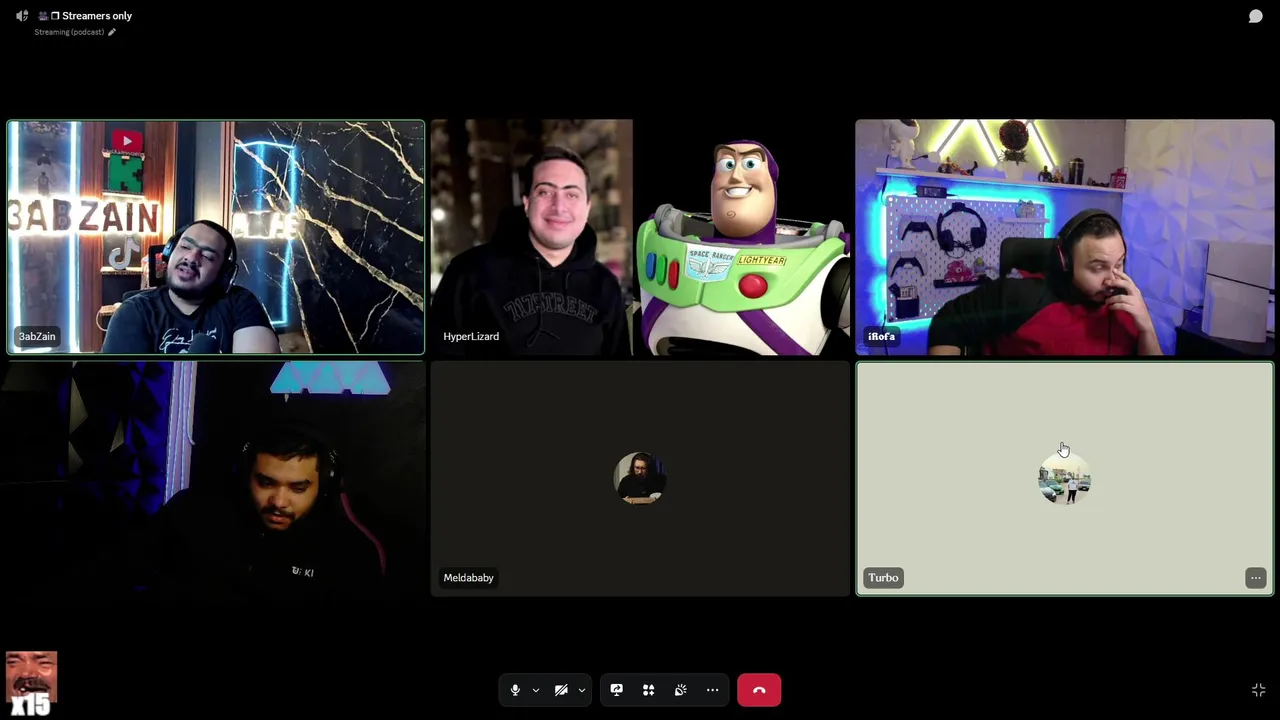Start an activity
This screenshot has width=1280, height=720.
pos(649,690)
